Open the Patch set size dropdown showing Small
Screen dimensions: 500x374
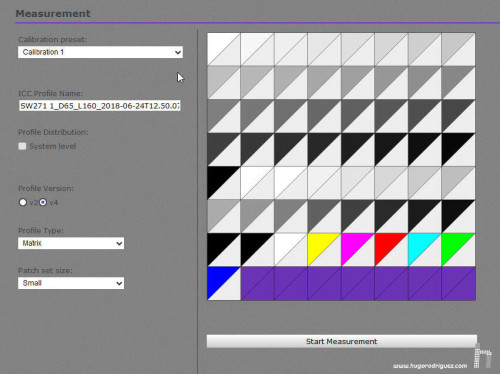coord(71,283)
